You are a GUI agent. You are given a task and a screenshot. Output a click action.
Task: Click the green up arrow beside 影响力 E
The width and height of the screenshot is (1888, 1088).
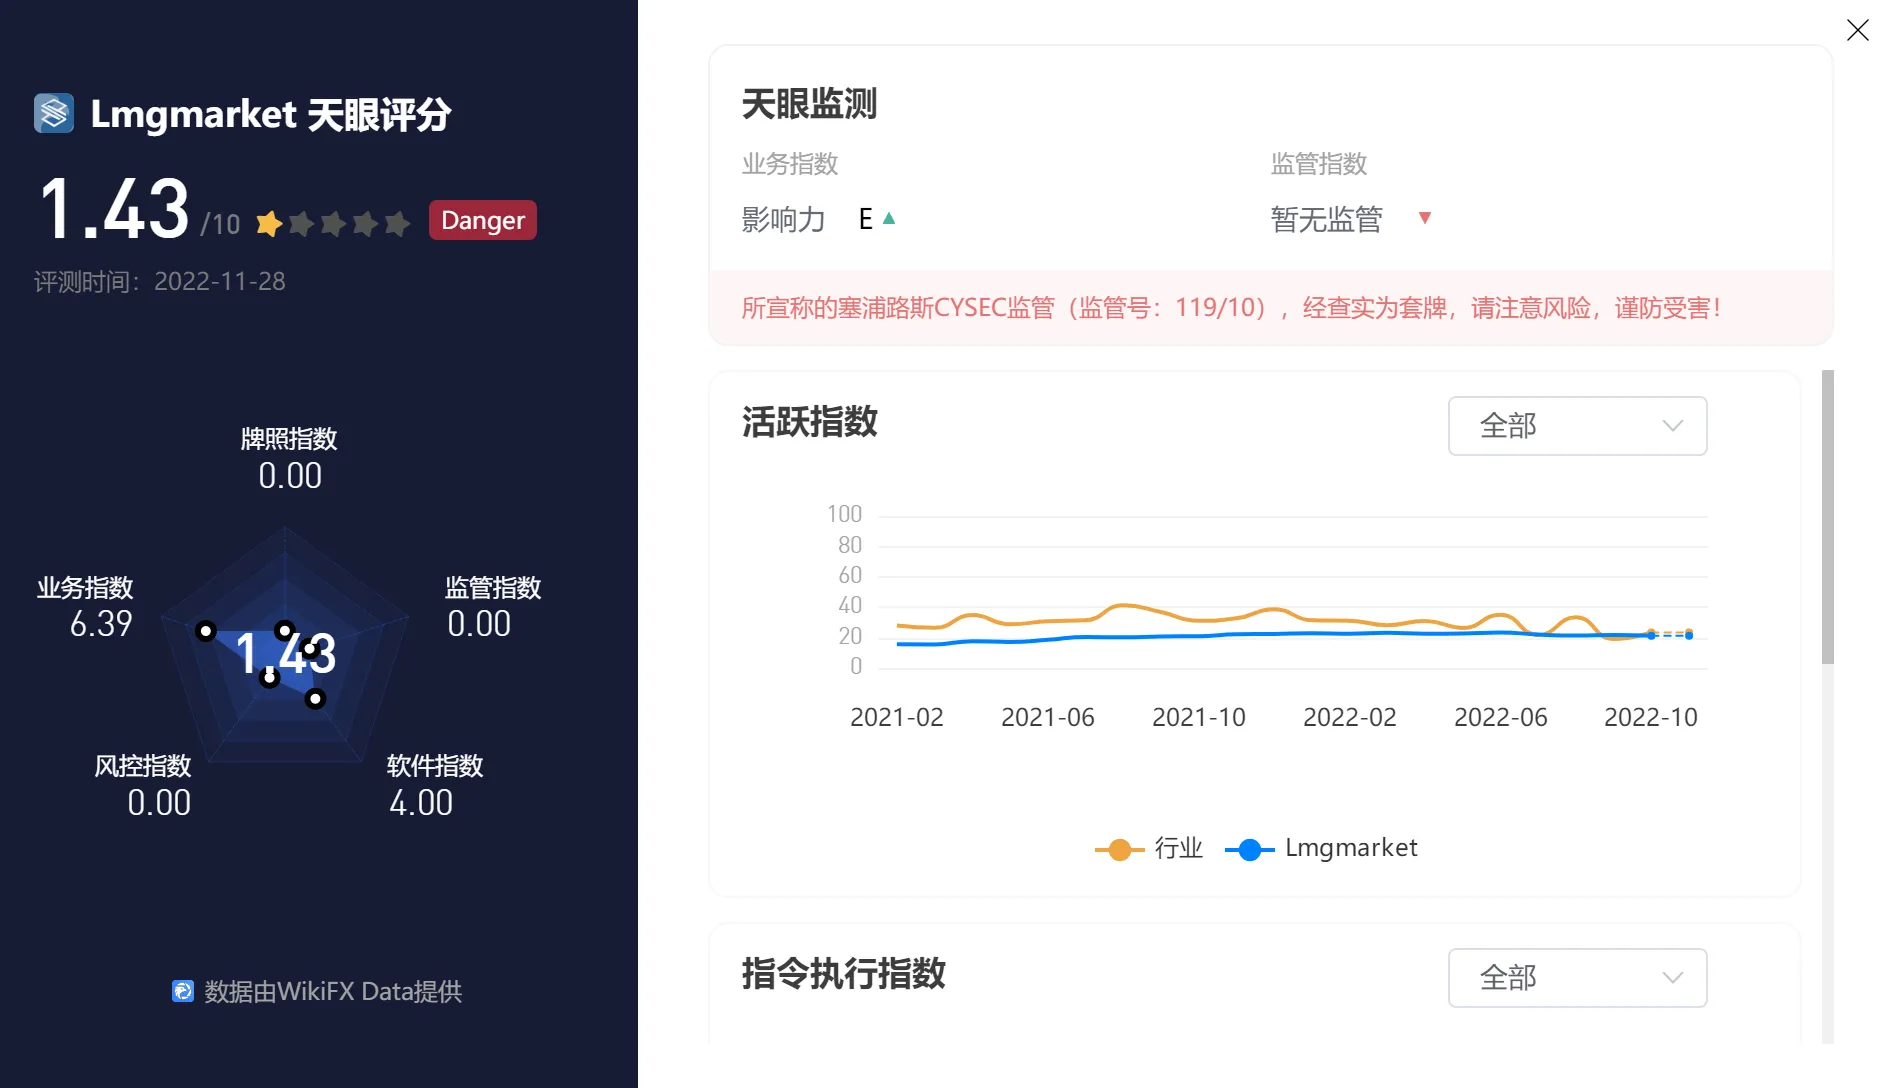click(x=889, y=218)
